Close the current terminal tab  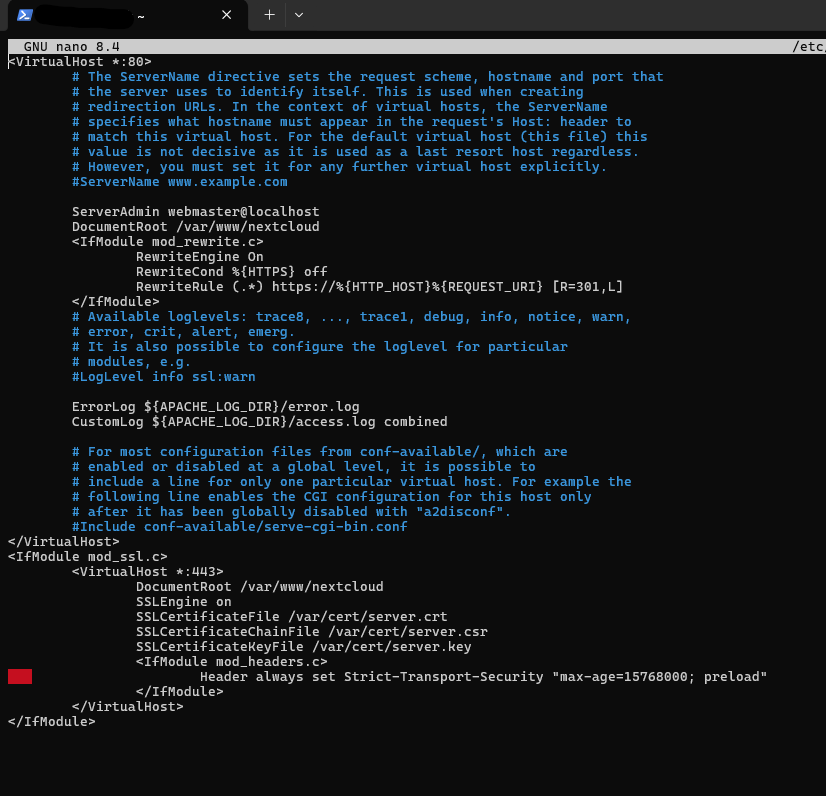[x=227, y=15]
